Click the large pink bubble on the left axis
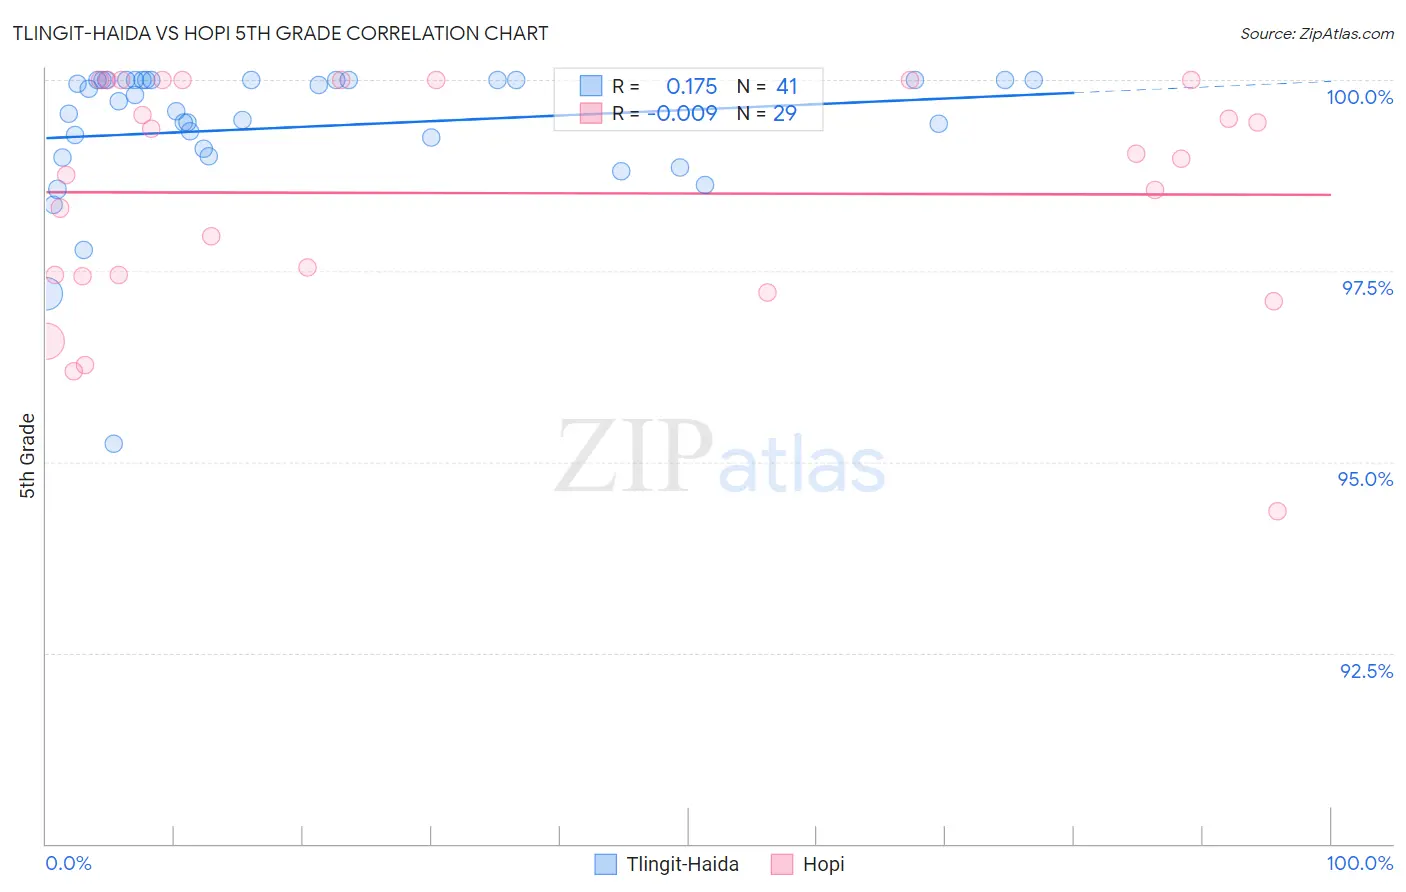The width and height of the screenshot is (1406, 892). point(45,341)
